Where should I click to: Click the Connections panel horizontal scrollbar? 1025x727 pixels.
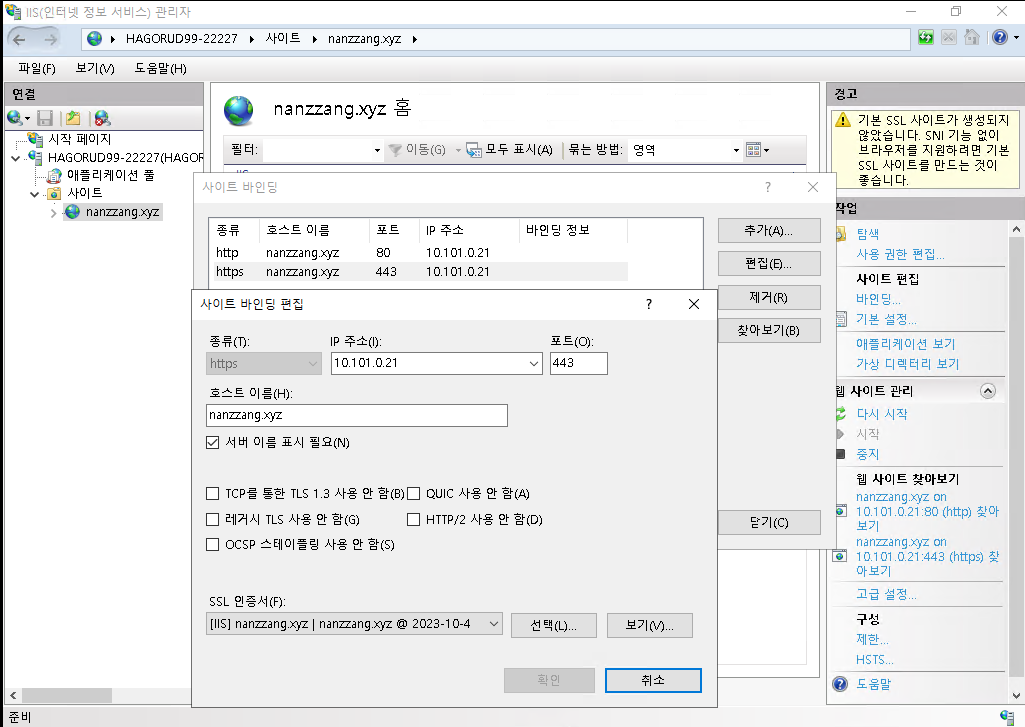[67, 696]
